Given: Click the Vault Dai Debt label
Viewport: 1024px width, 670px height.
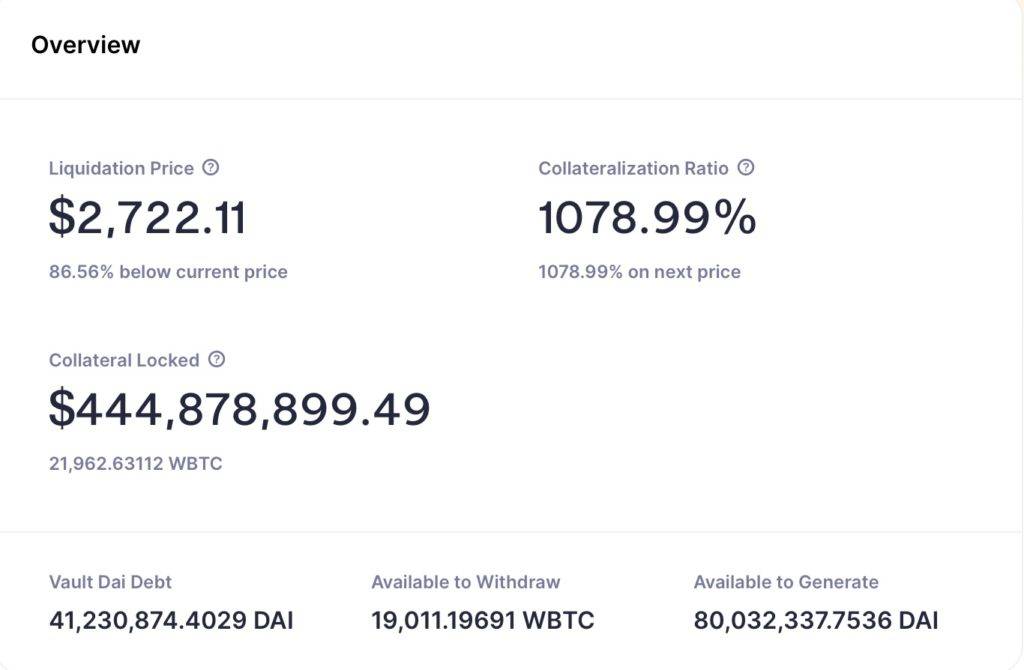Looking at the screenshot, I should point(110,582).
